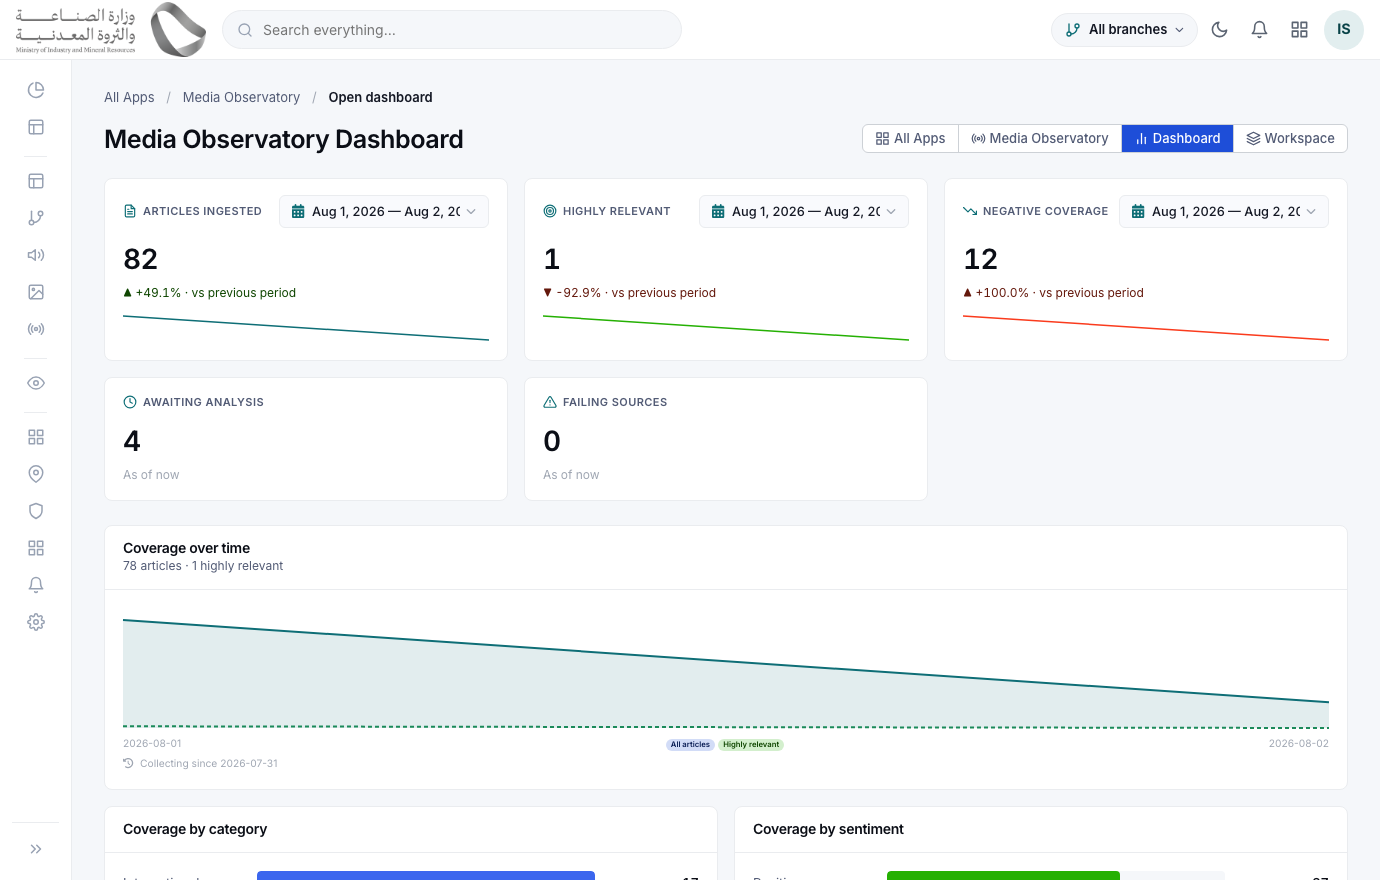The image size is (1380, 880).
Task: Open the IS user avatar menu
Action: pyautogui.click(x=1344, y=30)
